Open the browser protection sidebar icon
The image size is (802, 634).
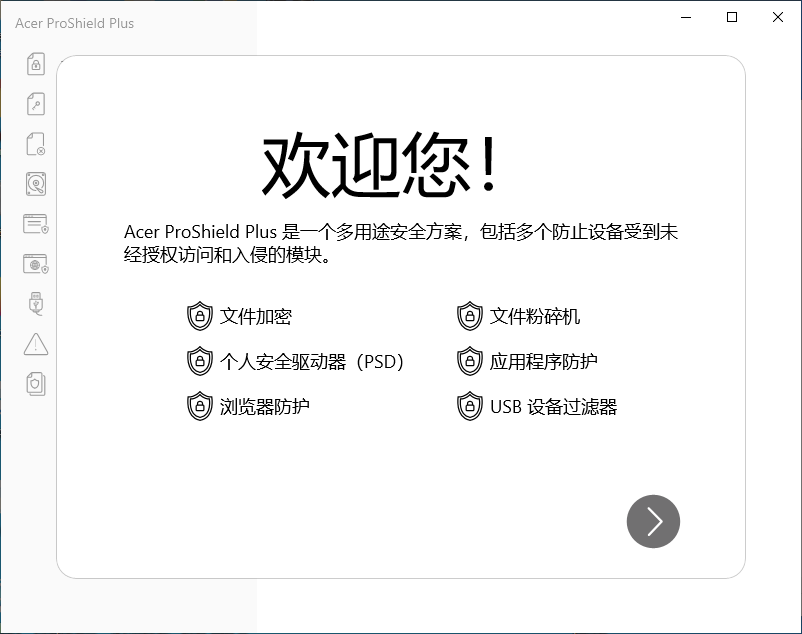35,263
